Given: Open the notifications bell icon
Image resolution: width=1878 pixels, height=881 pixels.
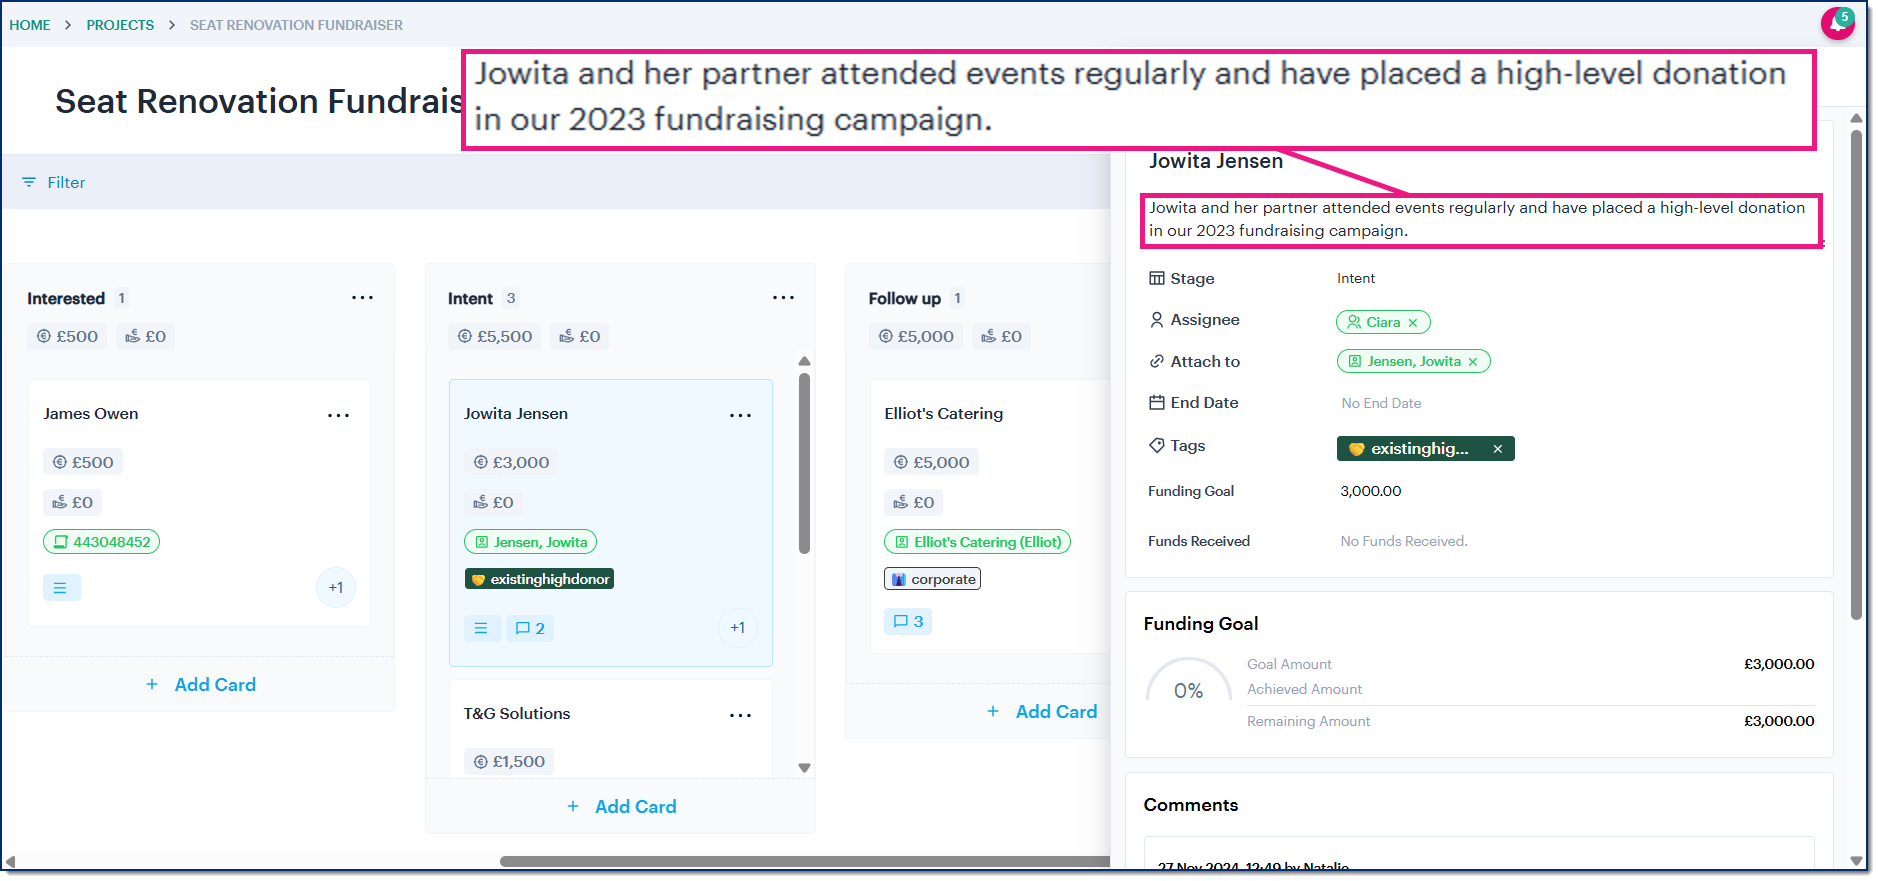Looking at the screenshot, I should point(1838,22).
